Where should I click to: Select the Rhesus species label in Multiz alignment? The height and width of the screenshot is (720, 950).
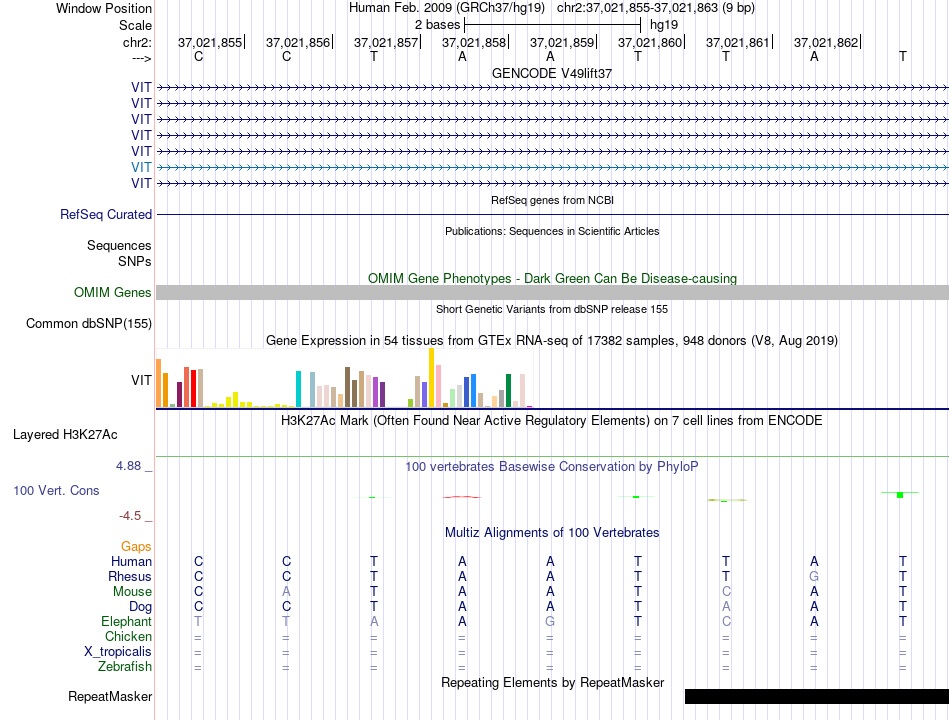coord(130,576)
